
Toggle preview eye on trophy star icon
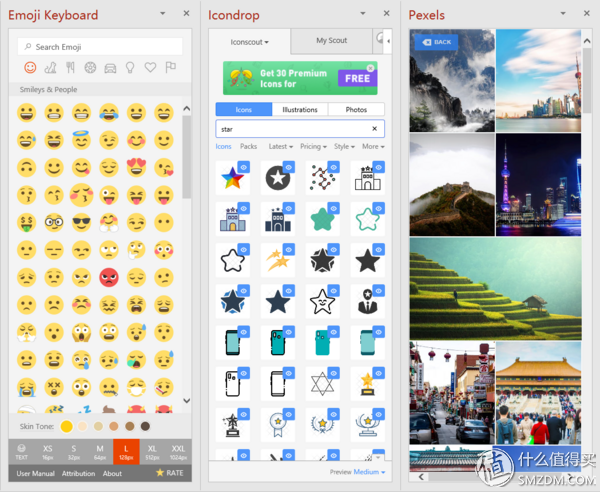coord(379,373)
